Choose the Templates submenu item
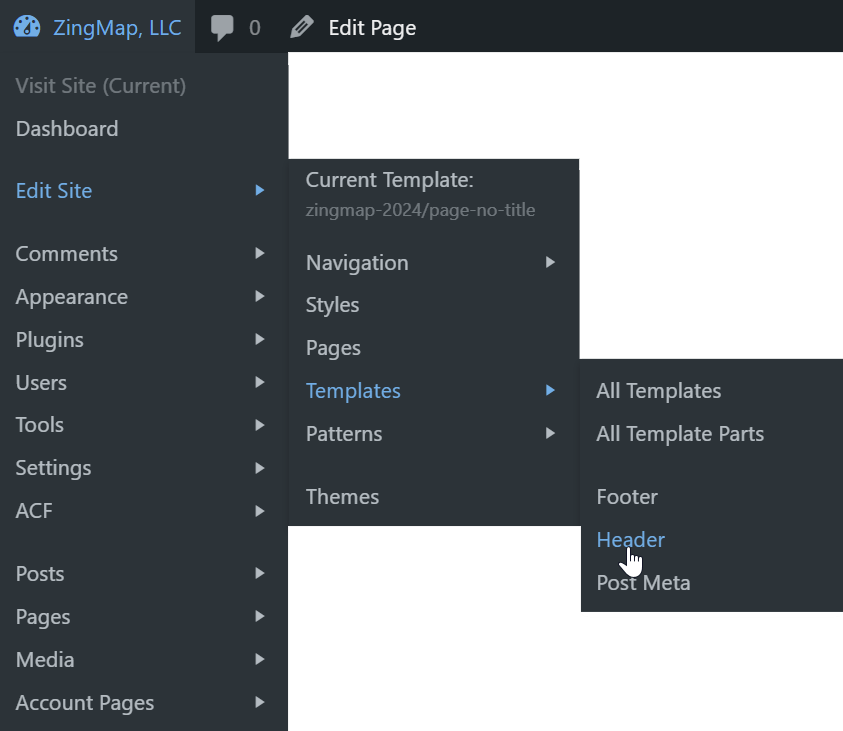This screenshot has height=731, width=843. click(x=353, y=391)
